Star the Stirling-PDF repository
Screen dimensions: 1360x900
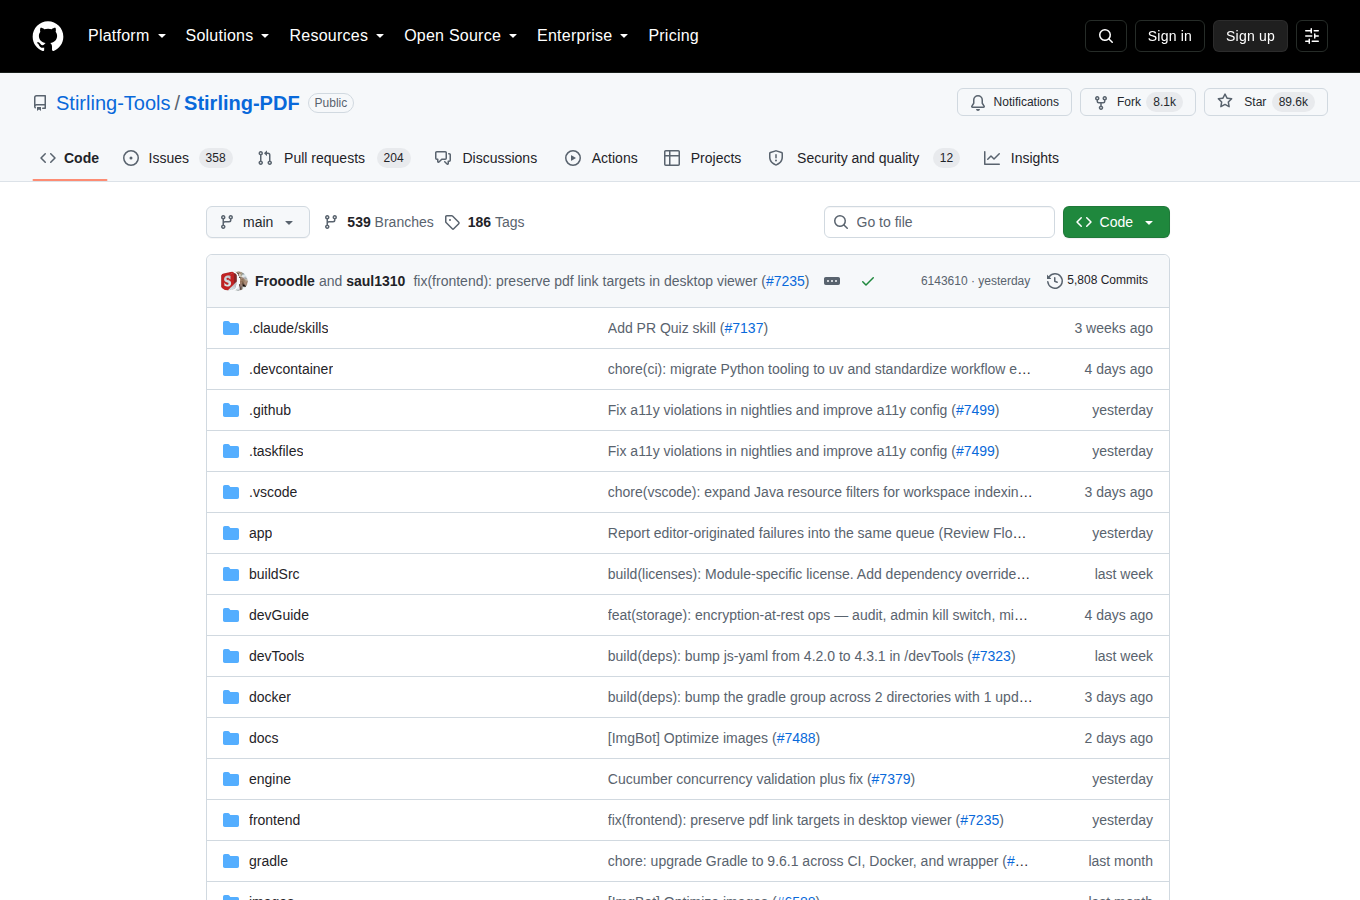[1265, 102]
